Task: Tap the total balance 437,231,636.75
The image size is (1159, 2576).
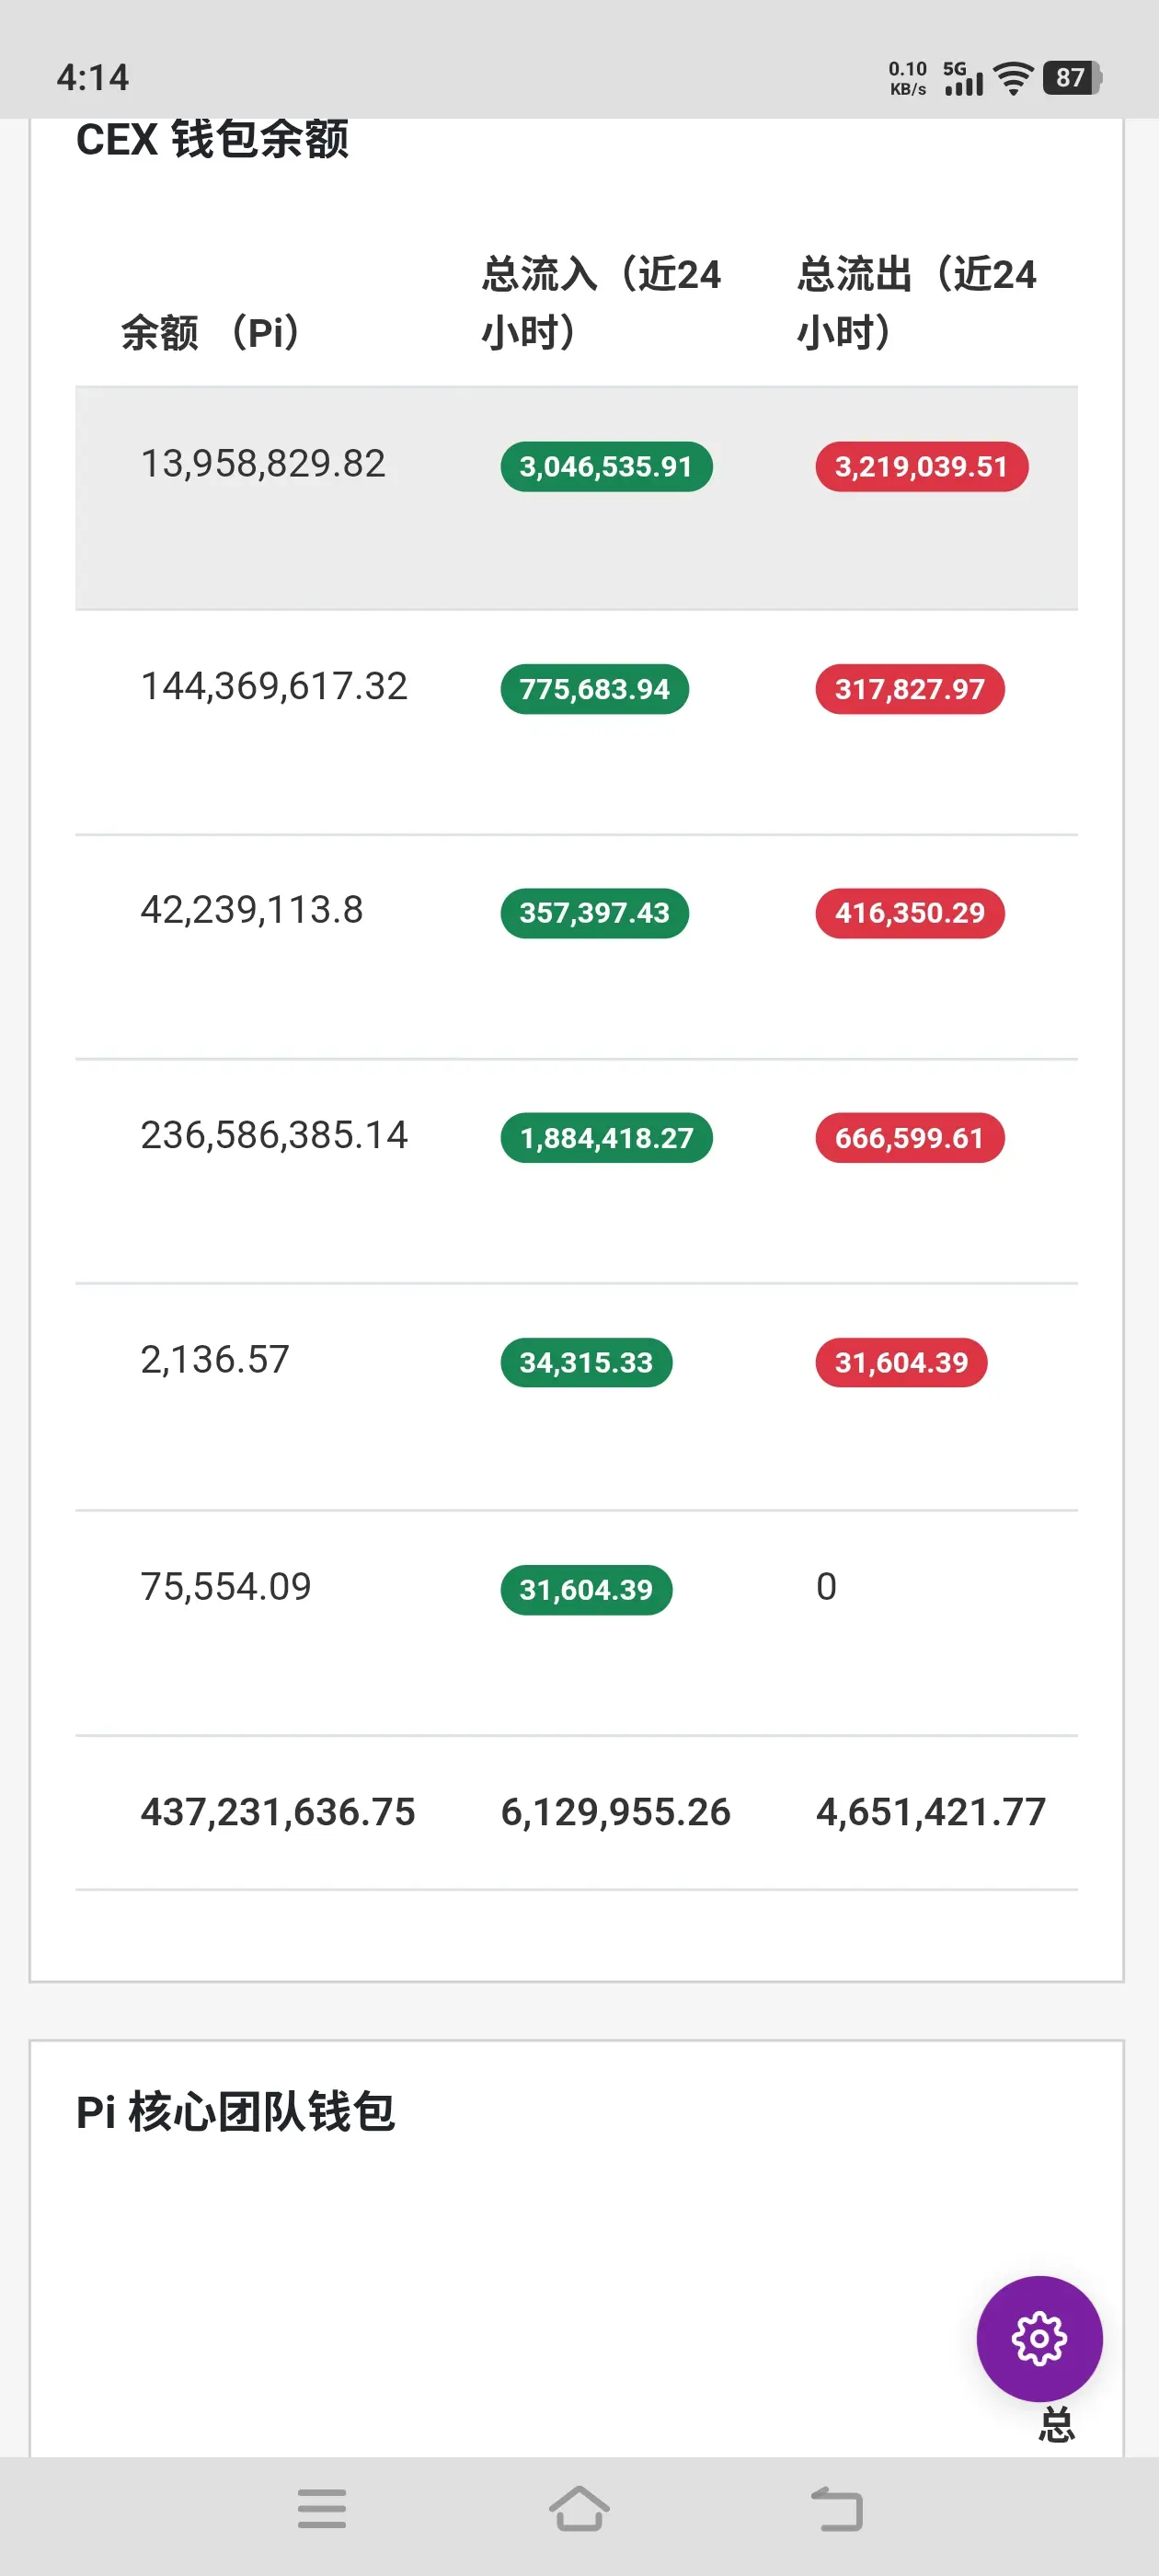Action: [x=277, y=1812]
